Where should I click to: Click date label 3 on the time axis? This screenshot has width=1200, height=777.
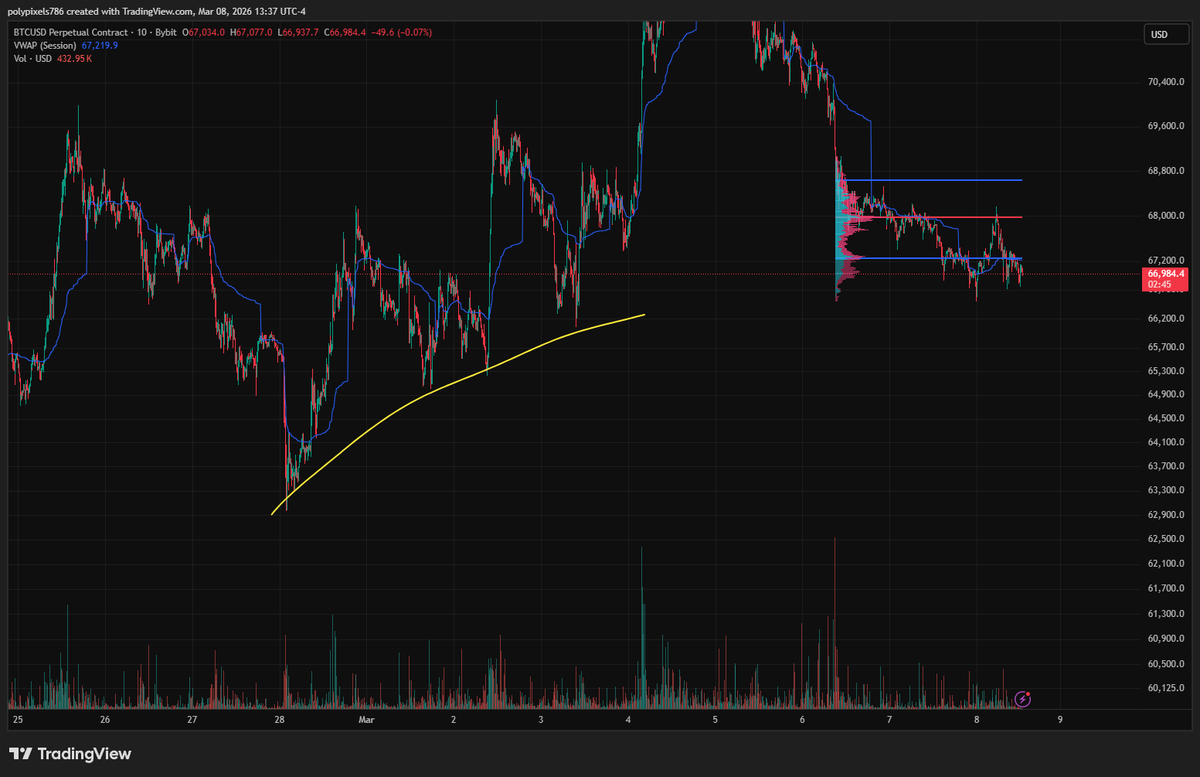[541, 719]
